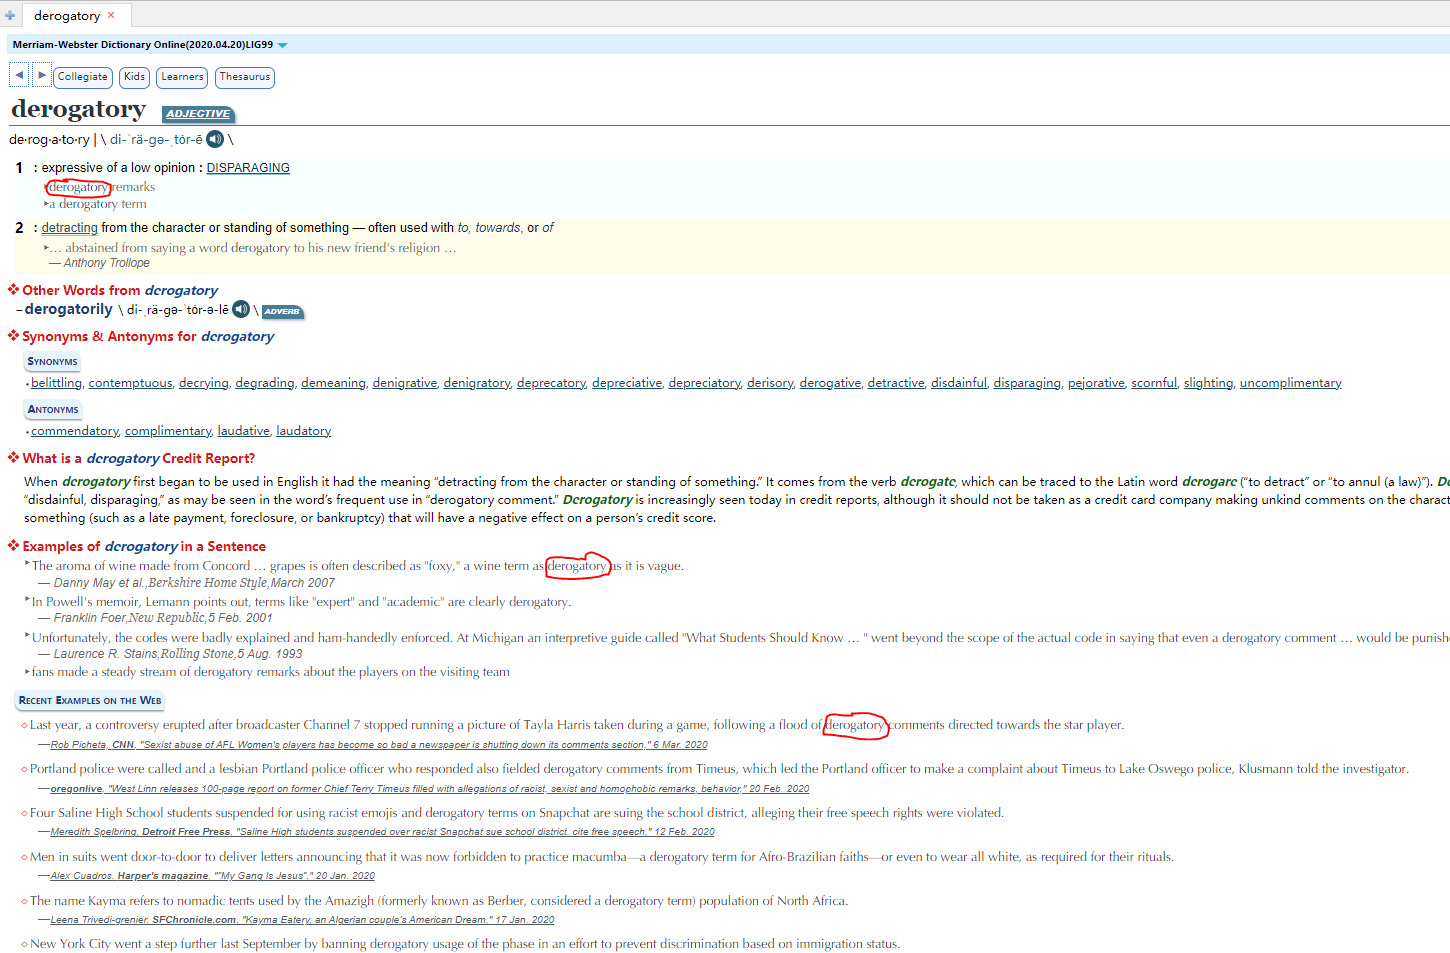Image resolution: width=1450 pixels, height=953 pixels.
Task: Open the synonym contemptuous
Action: 130,383
